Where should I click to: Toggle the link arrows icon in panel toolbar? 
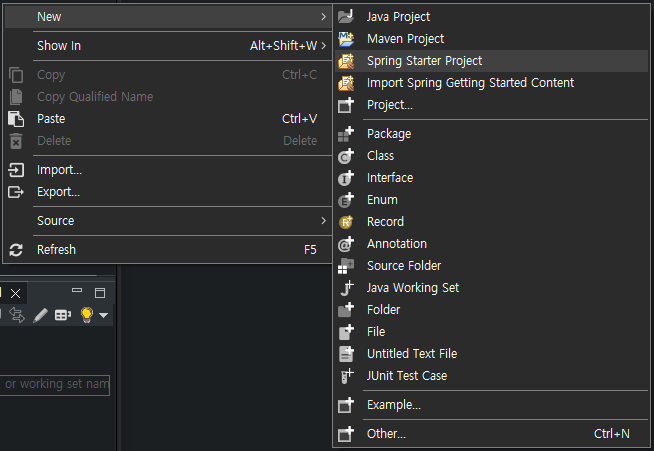click(x=17, y=315)
